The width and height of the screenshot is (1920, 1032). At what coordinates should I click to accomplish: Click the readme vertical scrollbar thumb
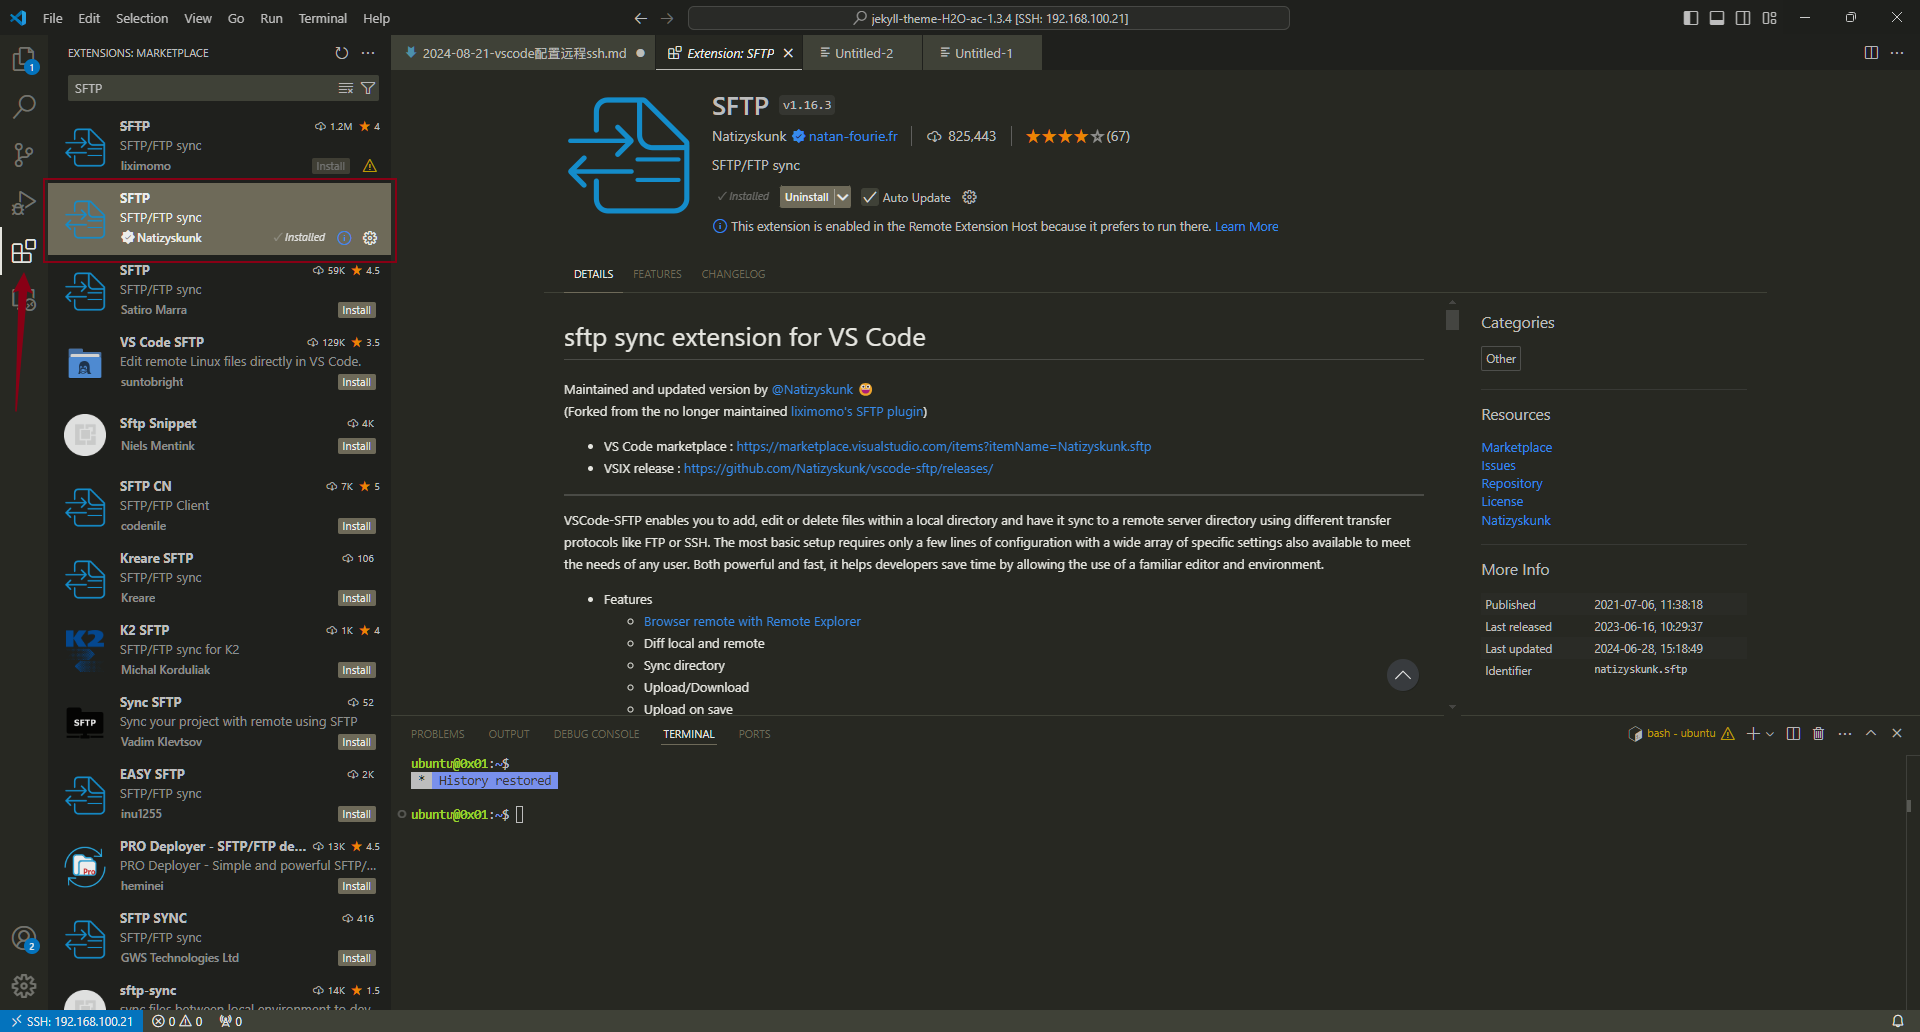click(1452, 319)
